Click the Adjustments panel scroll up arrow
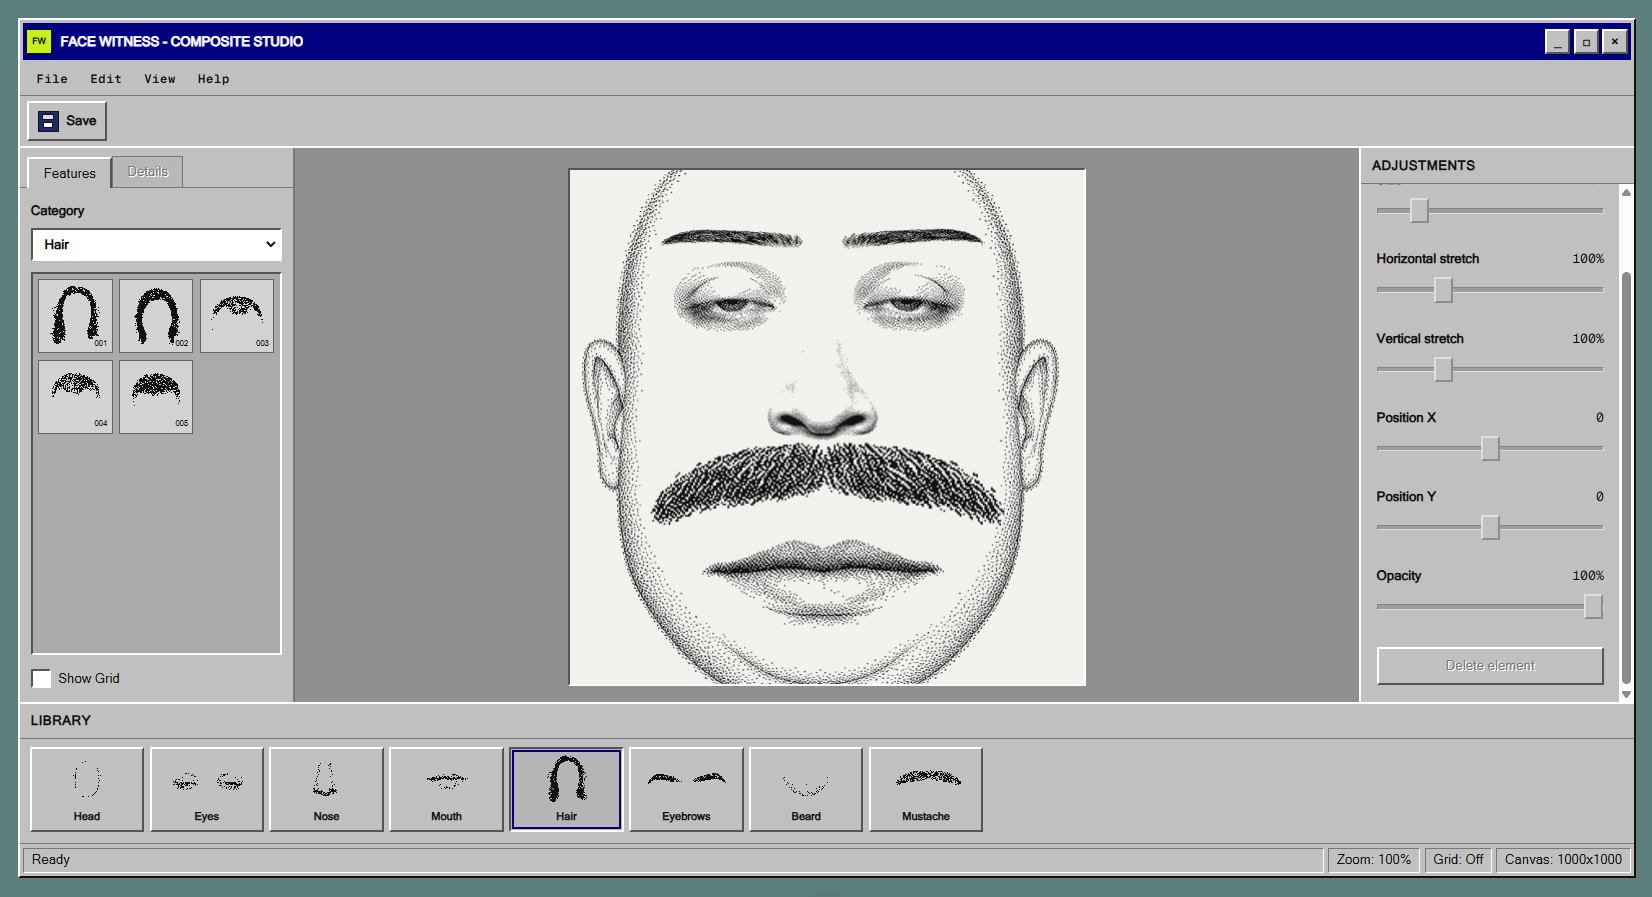1652x897 pixels. [1626, 192]
